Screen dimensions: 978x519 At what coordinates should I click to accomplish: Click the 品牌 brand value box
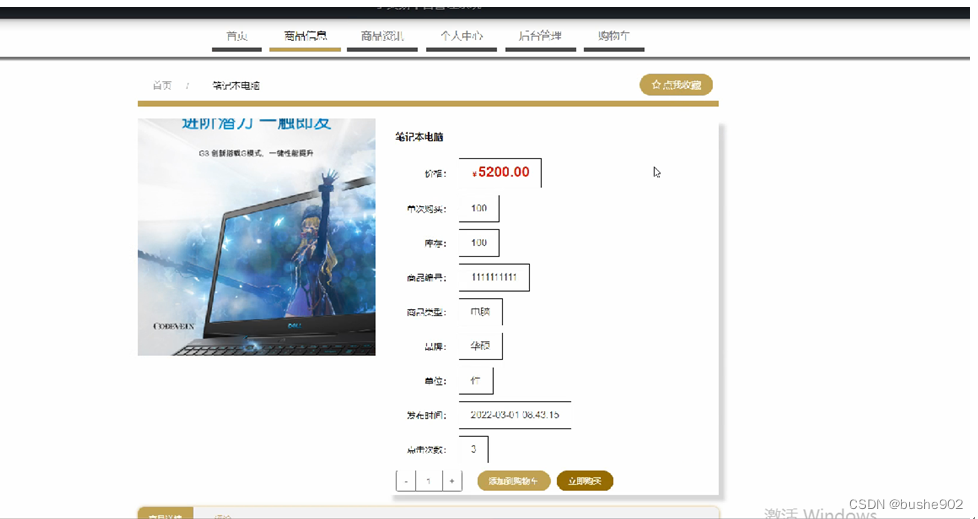pyautogui.click(x=480, y=346)
